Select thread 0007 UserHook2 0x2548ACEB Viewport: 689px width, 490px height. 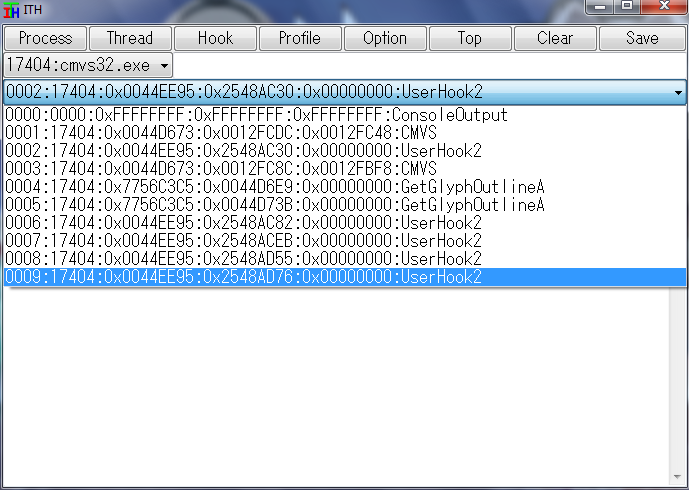[x=345, y=241]
